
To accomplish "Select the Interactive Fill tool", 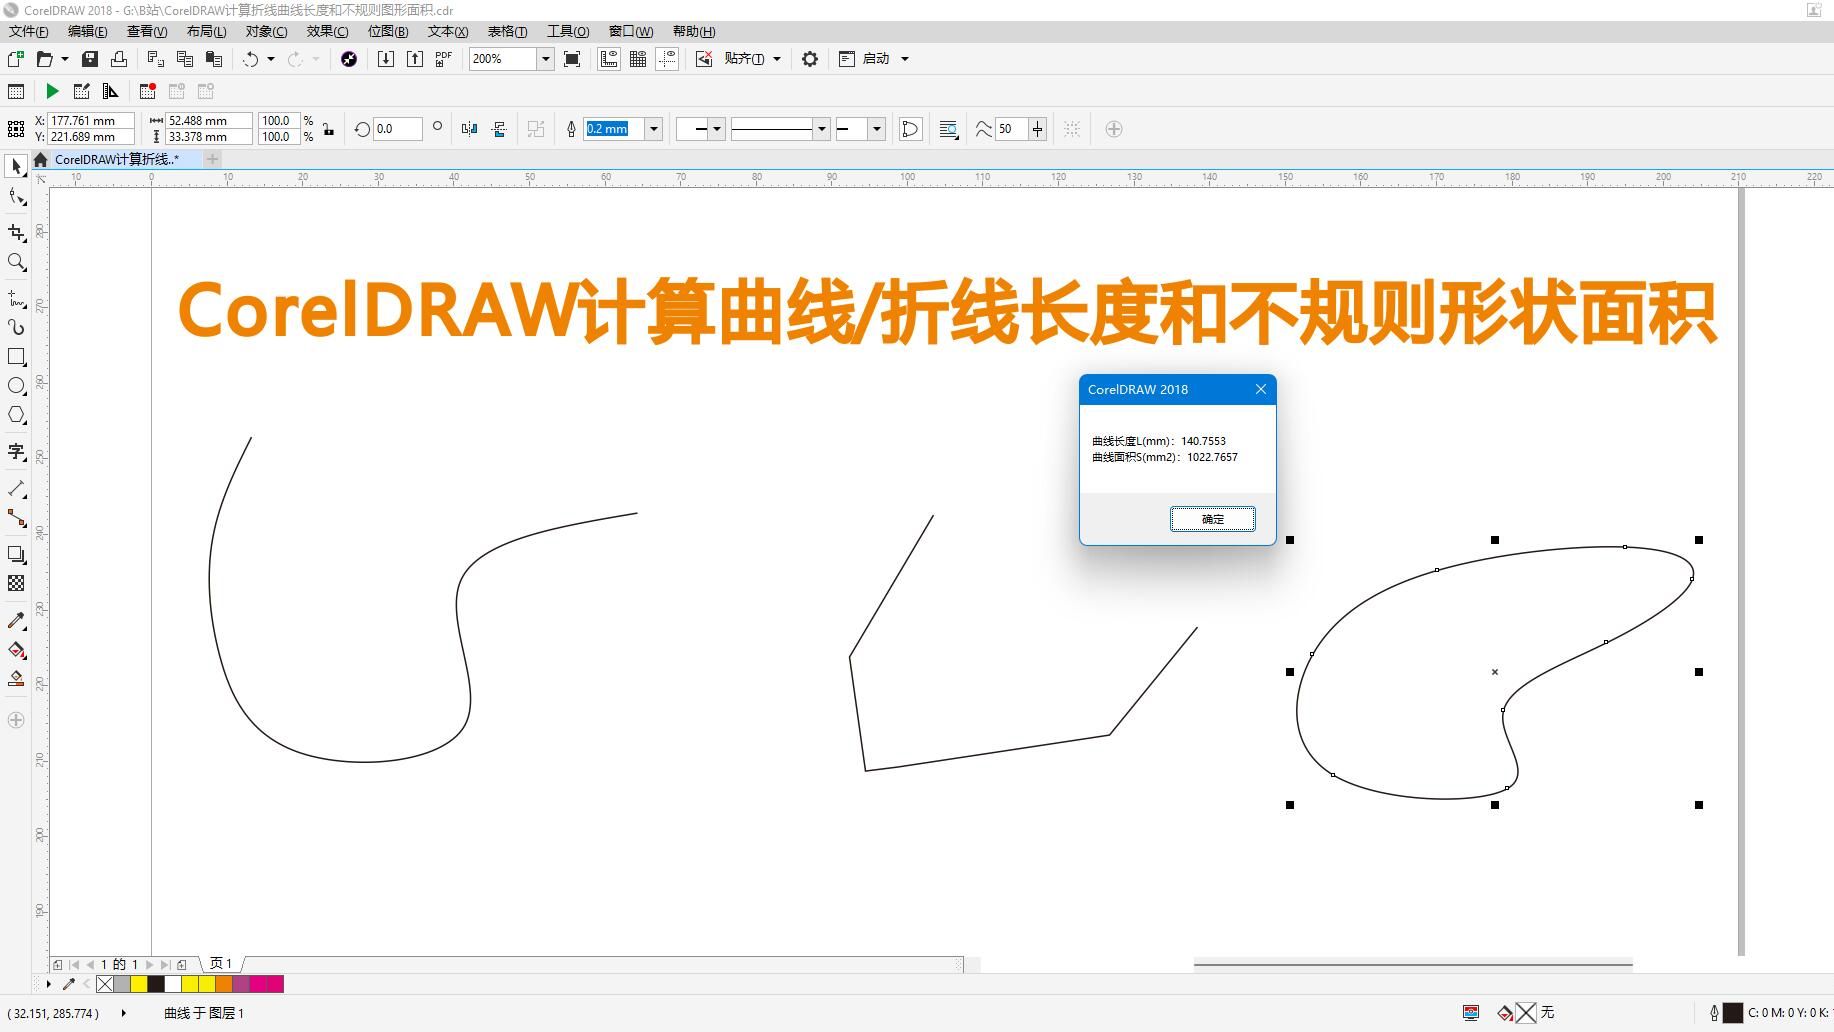I will pyautogui.click(x=16, y=650).
